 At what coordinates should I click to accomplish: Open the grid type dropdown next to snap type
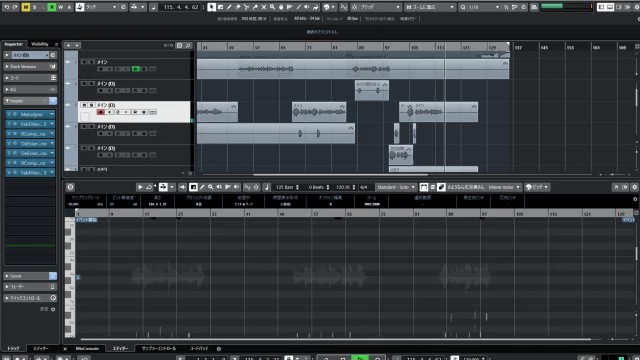coord(429,7)
